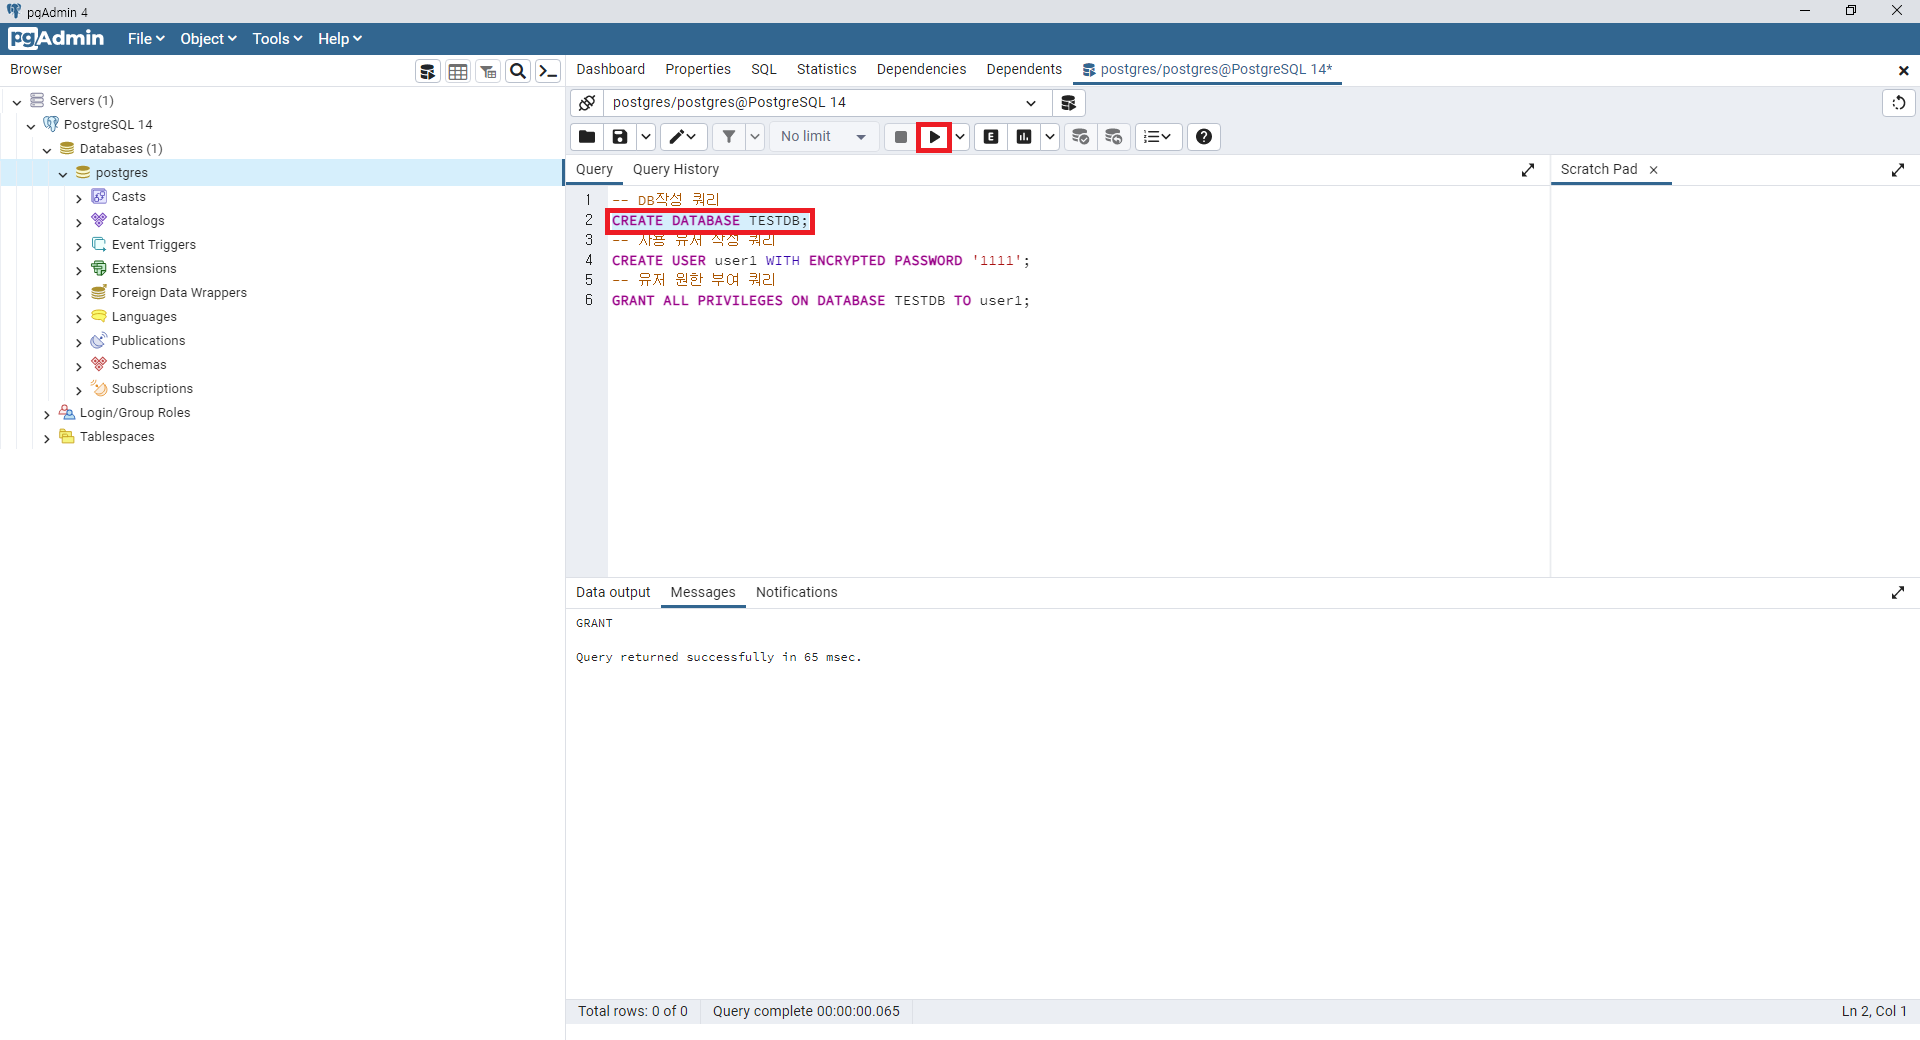Switch to the Properties tab
1920x1040 pixels.
[x=697, y=69]
